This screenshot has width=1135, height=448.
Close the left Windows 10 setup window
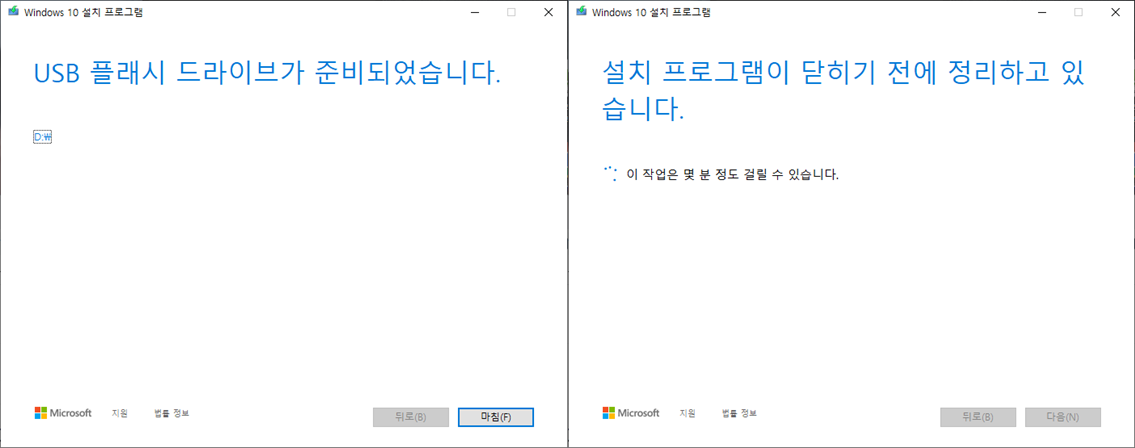548,12
